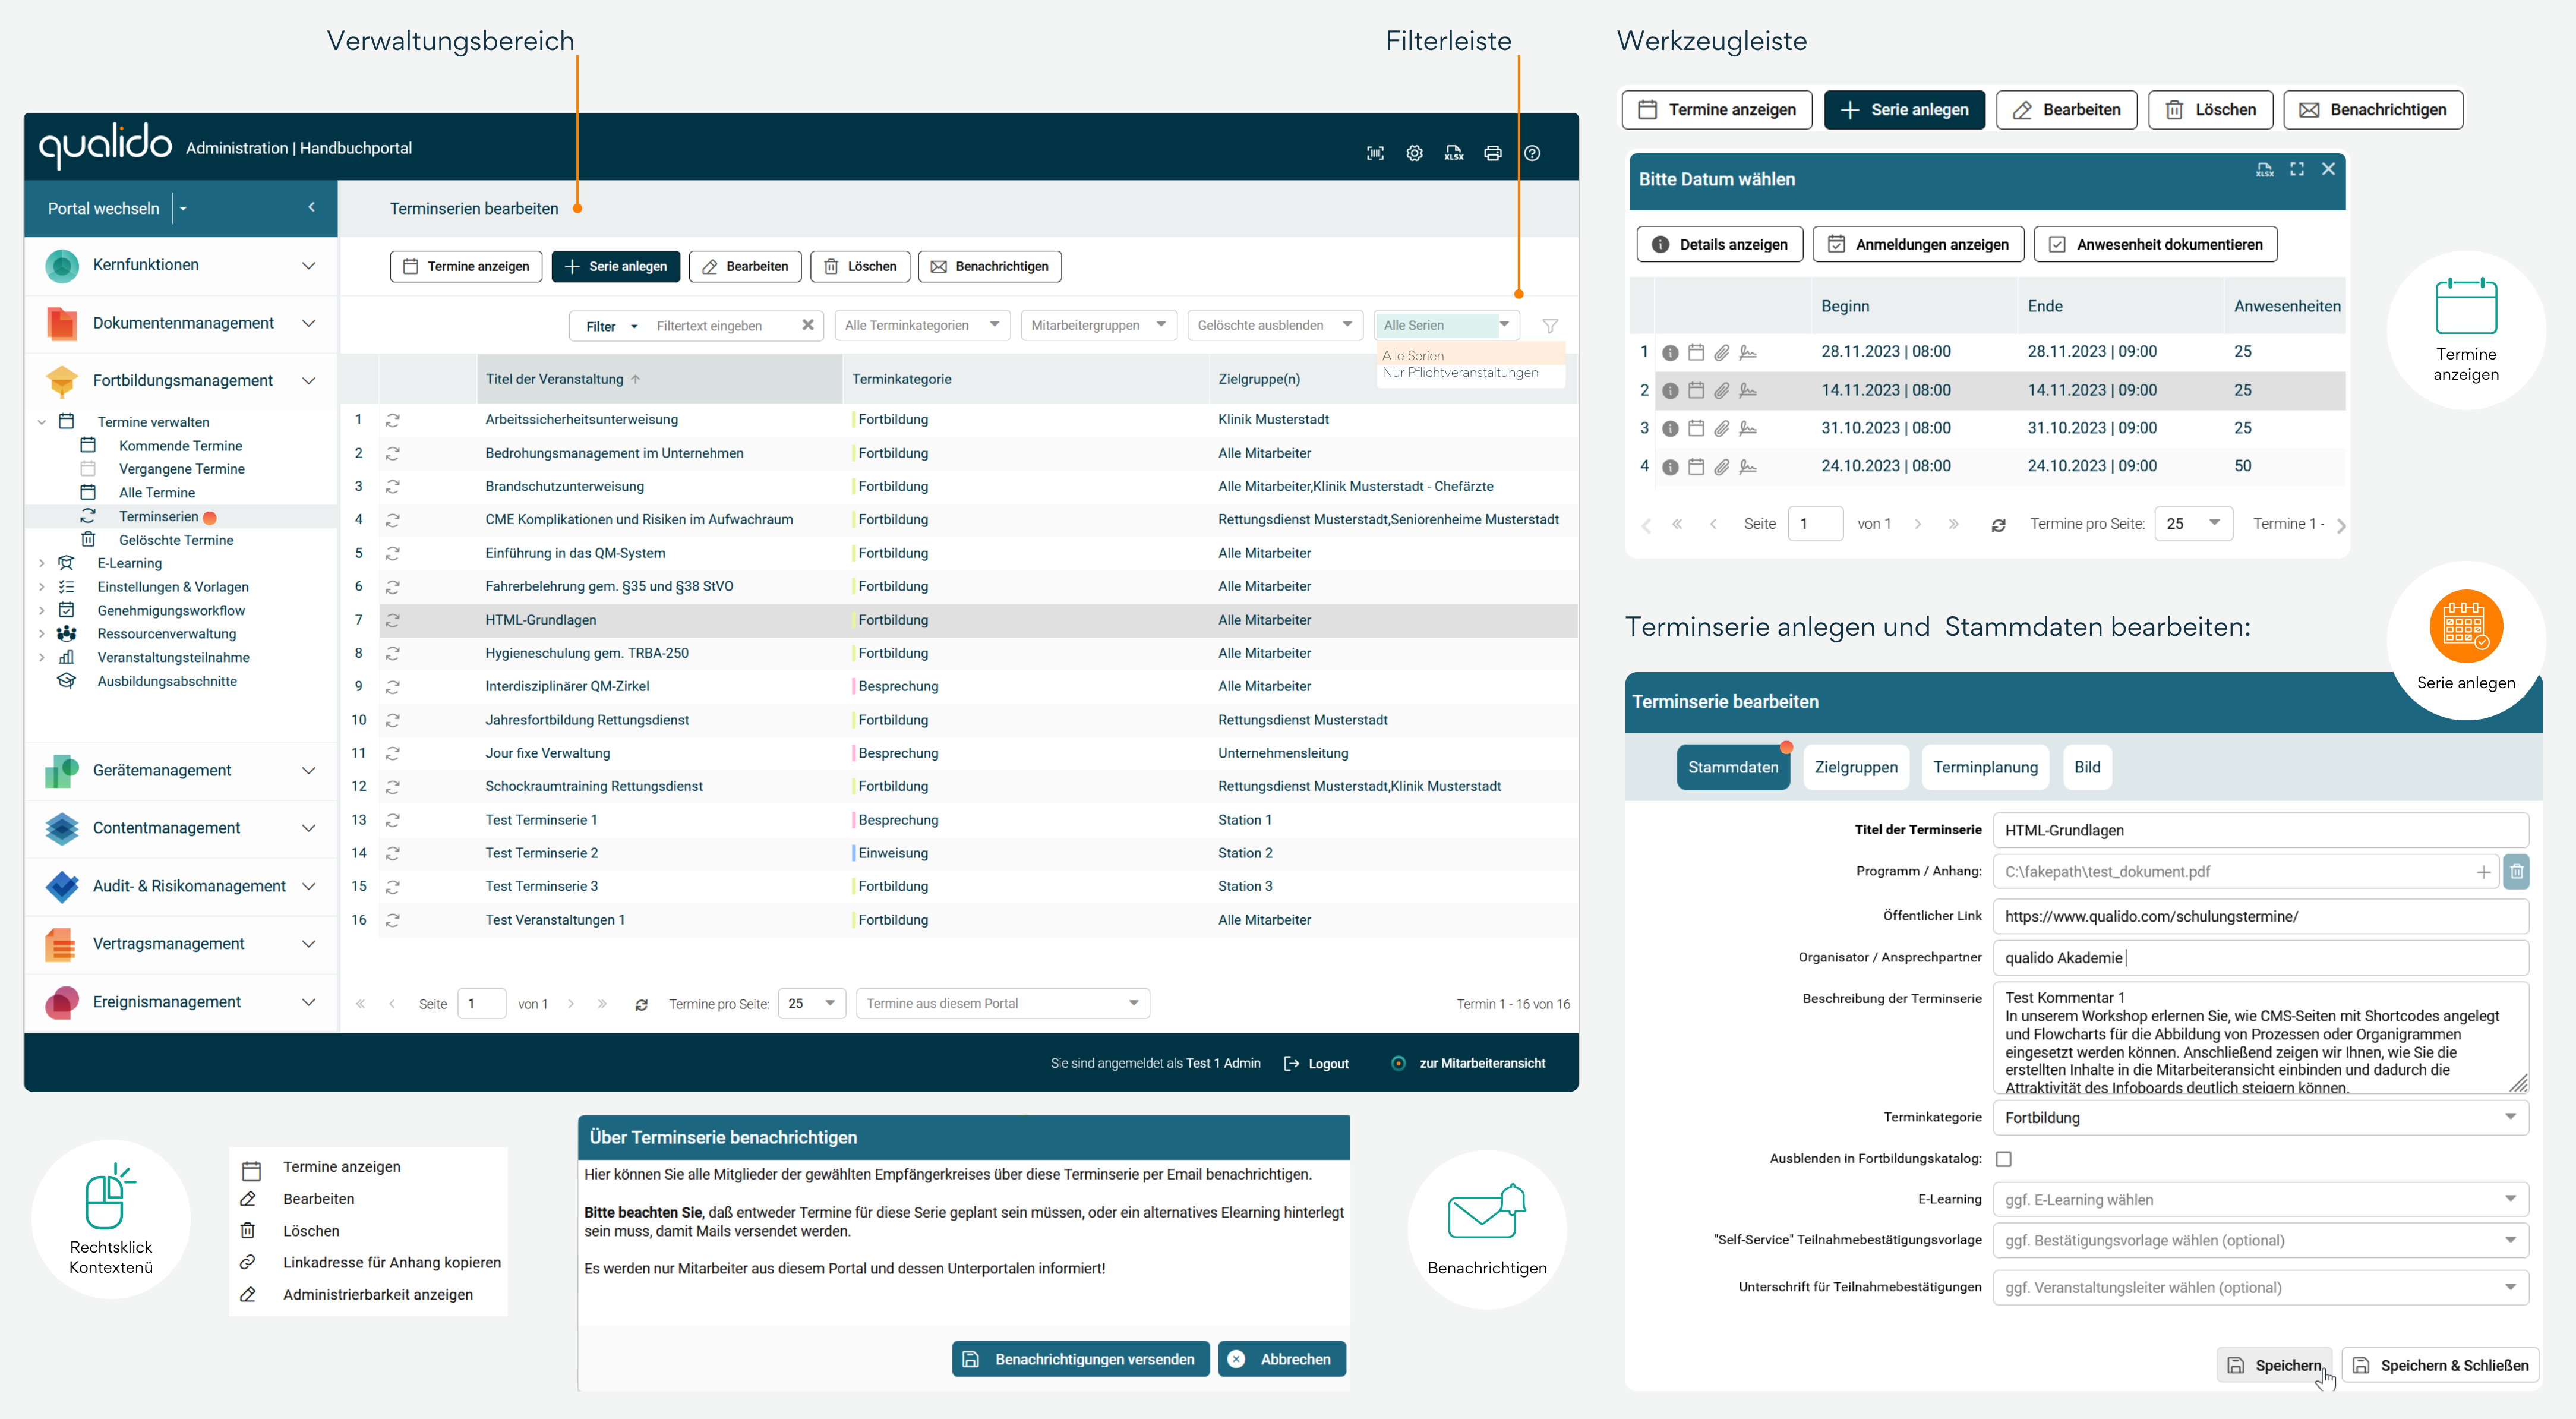Select Terminserien in sidebar tree
The height and width of the screenshot is (1419, 2576).
[x=158, y=516]
